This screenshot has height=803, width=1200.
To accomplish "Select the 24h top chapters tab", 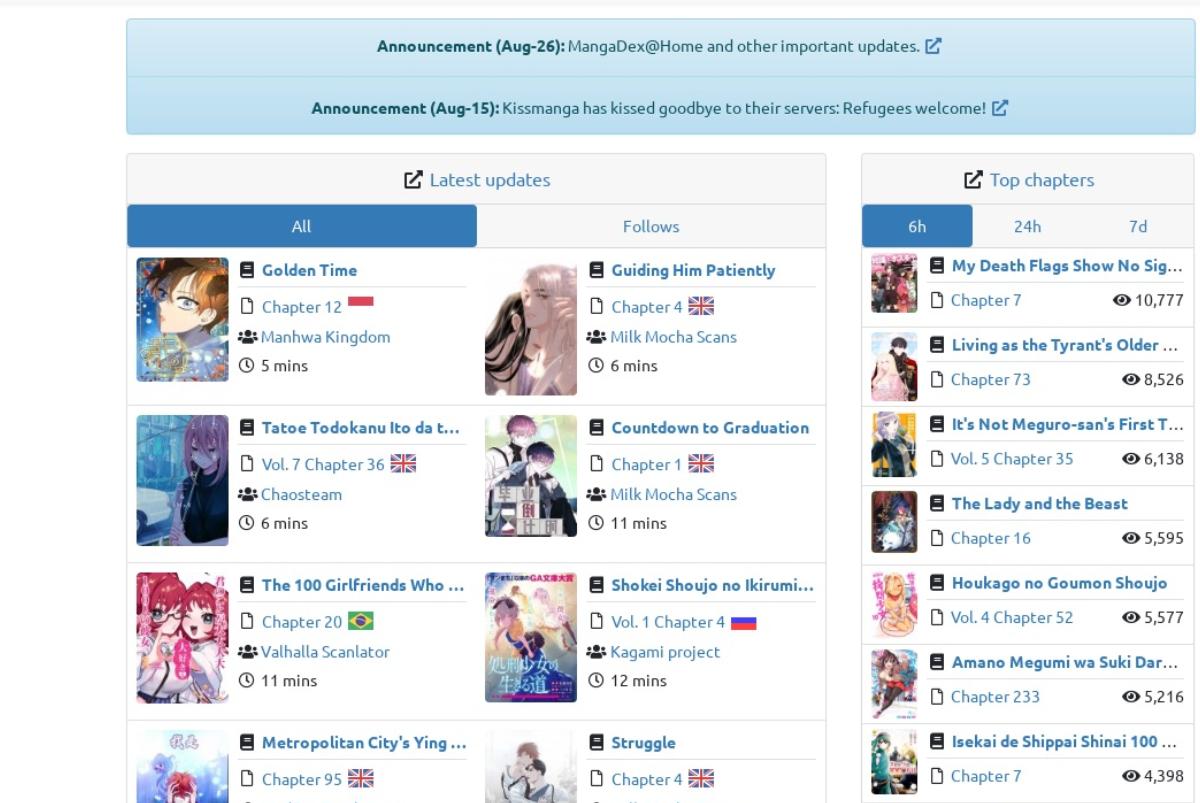I will click(1027, 226).
